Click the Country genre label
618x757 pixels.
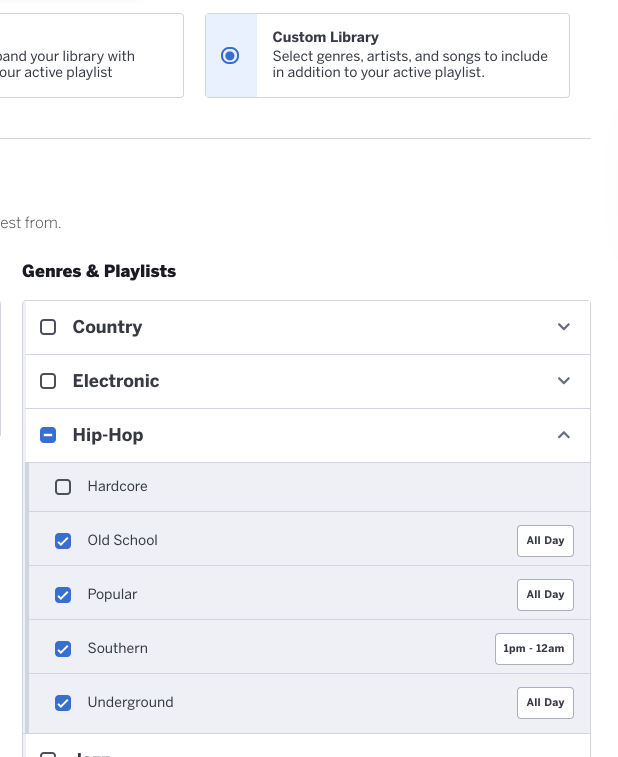click(x=108, y=327)
